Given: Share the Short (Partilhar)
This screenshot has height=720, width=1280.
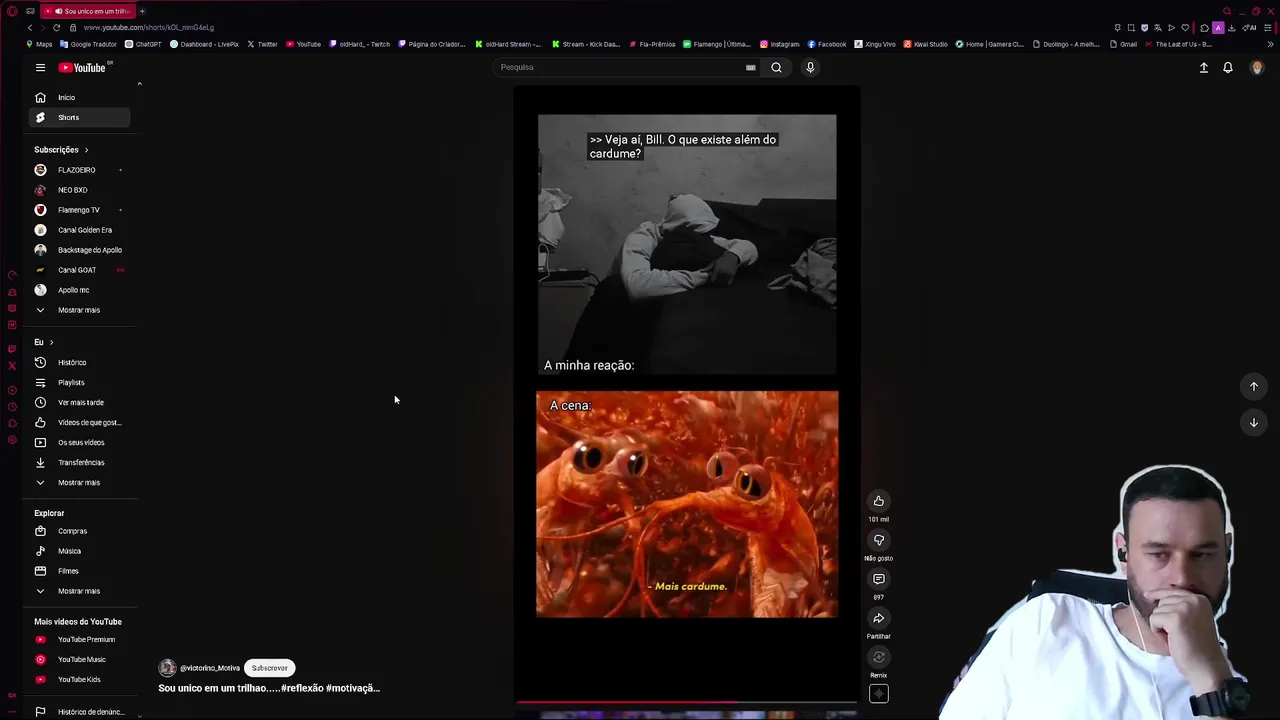Looking at the screenshot, I should (x=879, y=618).
